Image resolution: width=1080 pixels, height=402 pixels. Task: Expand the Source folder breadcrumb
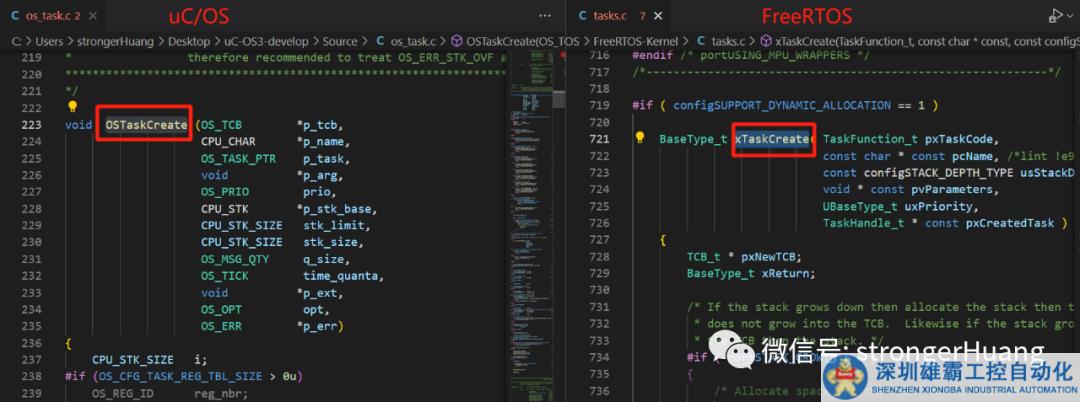(x=339, y=41)
